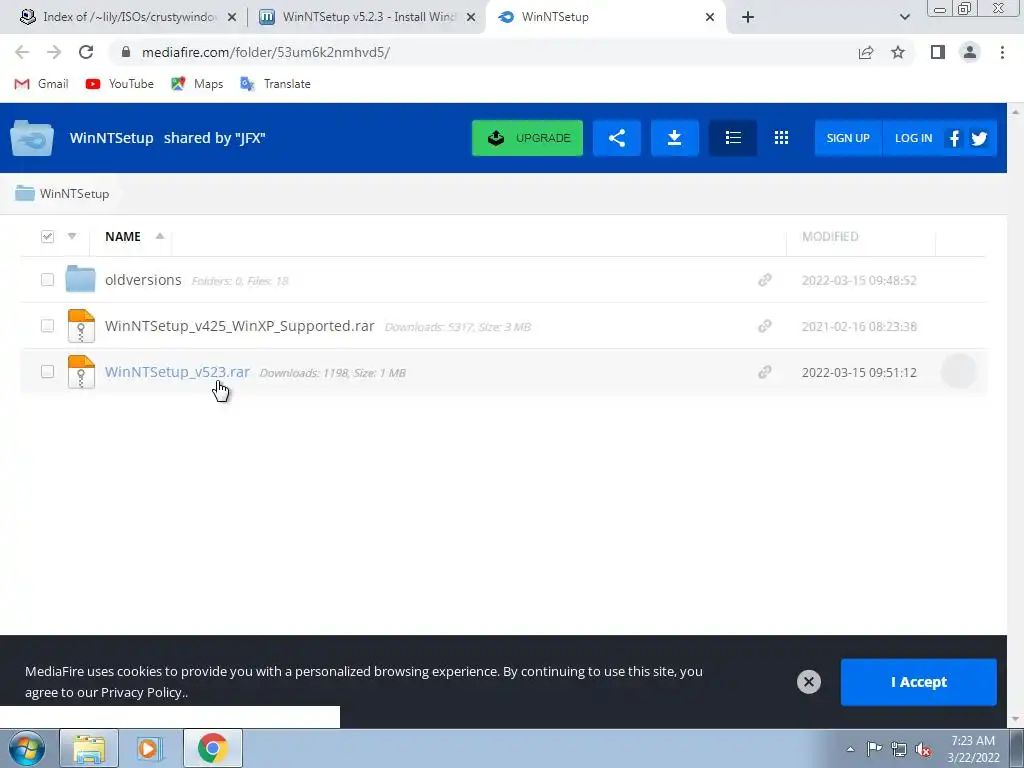Click Chrome icon in taskbar

pos(212,748)
